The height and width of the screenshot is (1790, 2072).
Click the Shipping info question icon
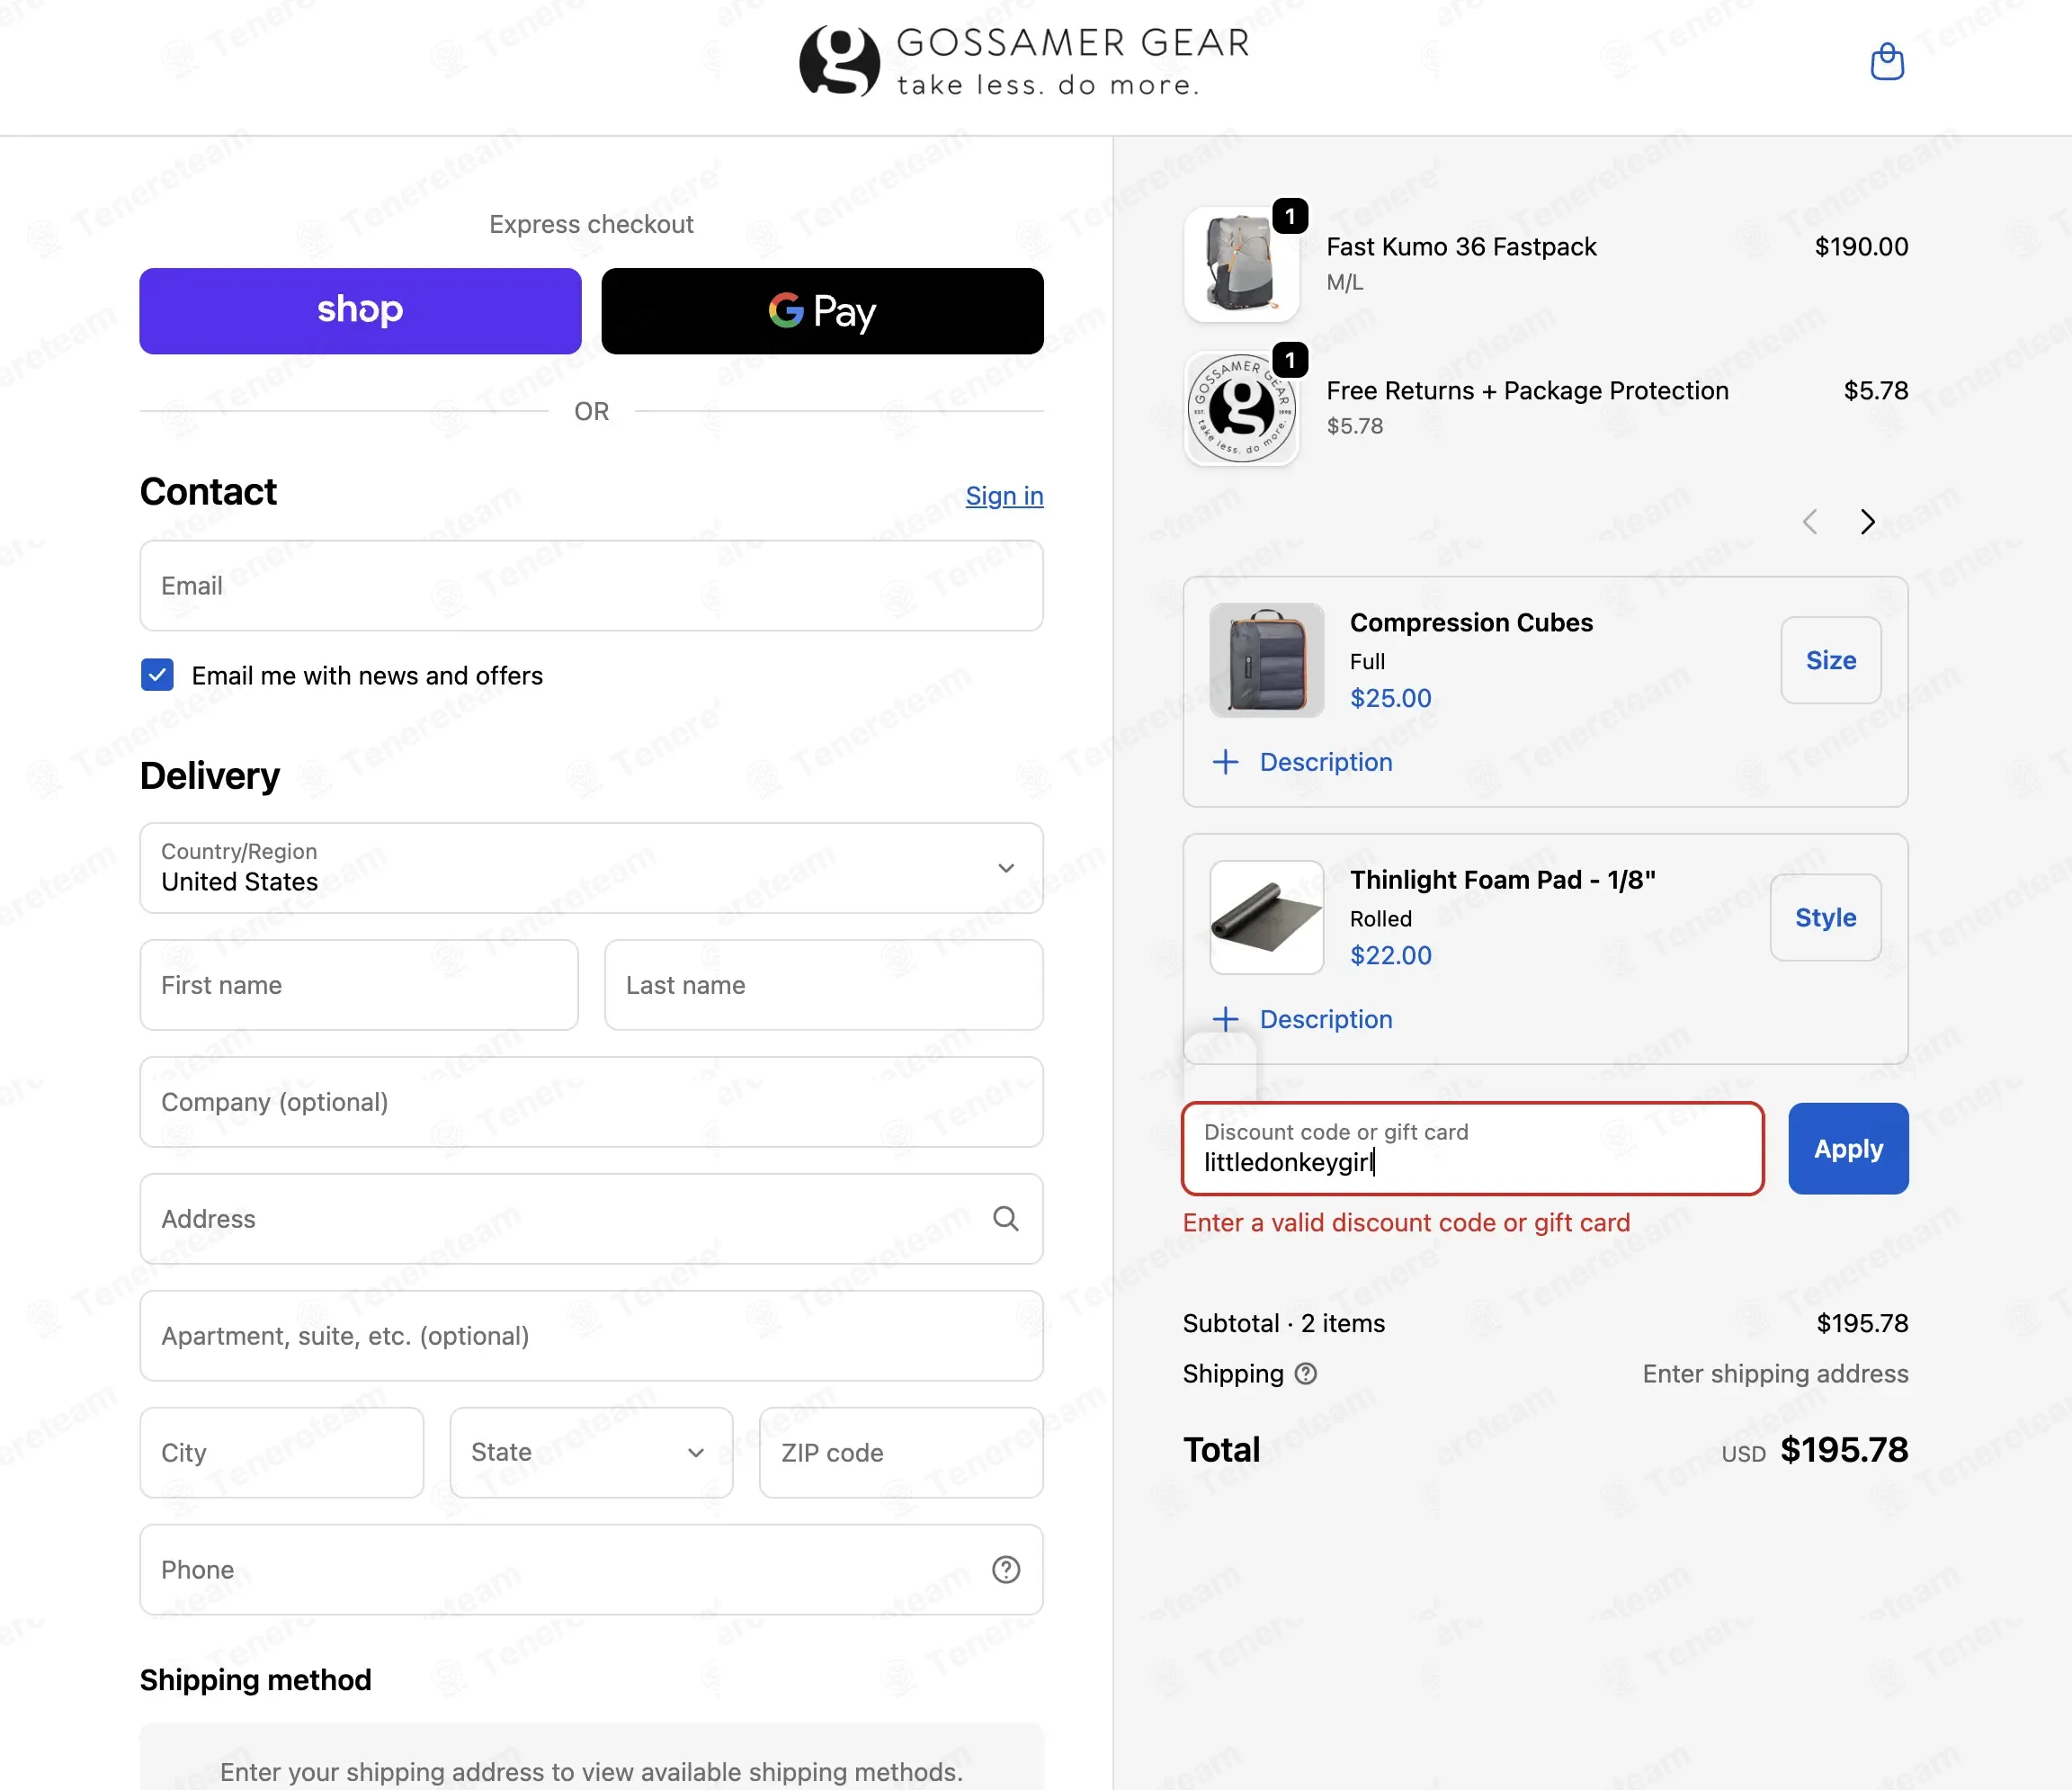click(x=1305, y=1373)
